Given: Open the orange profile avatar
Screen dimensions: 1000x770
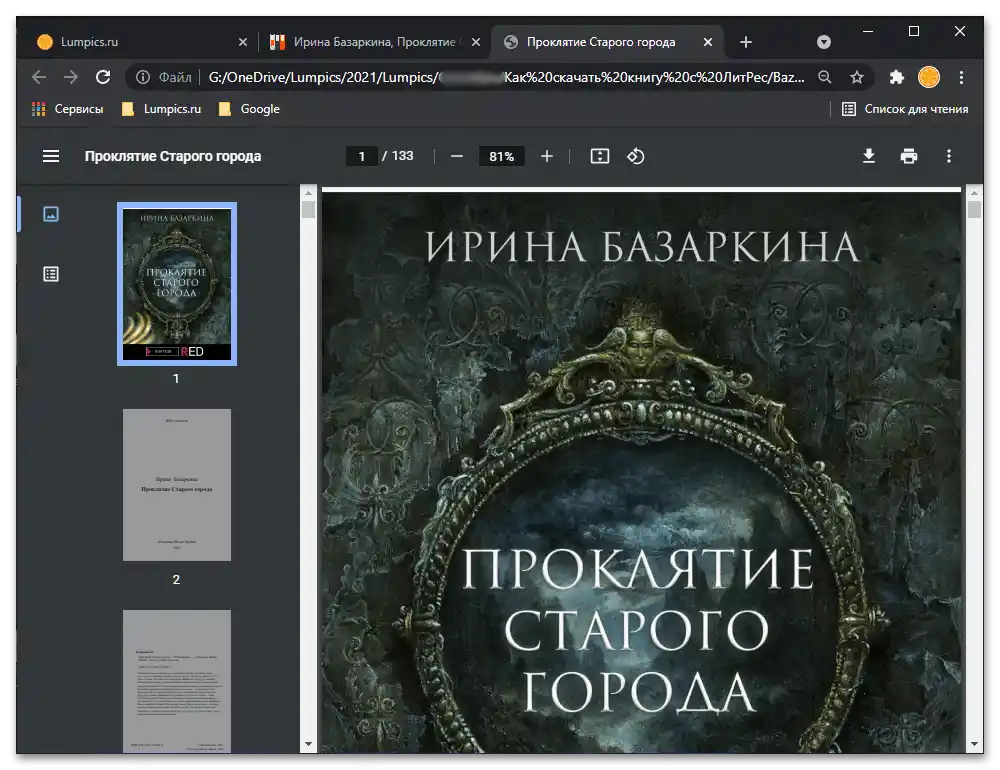Looking at the screenshot, I should point(929,77).
